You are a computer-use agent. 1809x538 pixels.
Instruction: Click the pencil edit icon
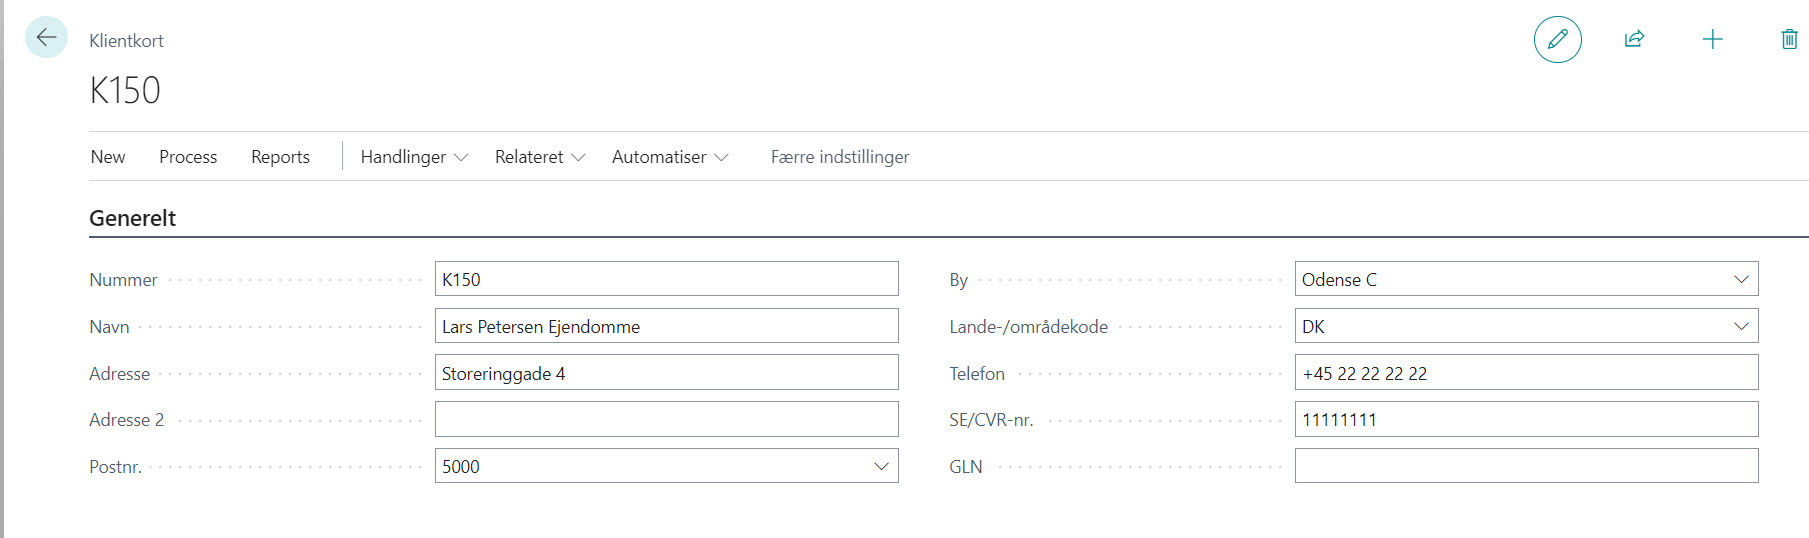[1557, 39]
